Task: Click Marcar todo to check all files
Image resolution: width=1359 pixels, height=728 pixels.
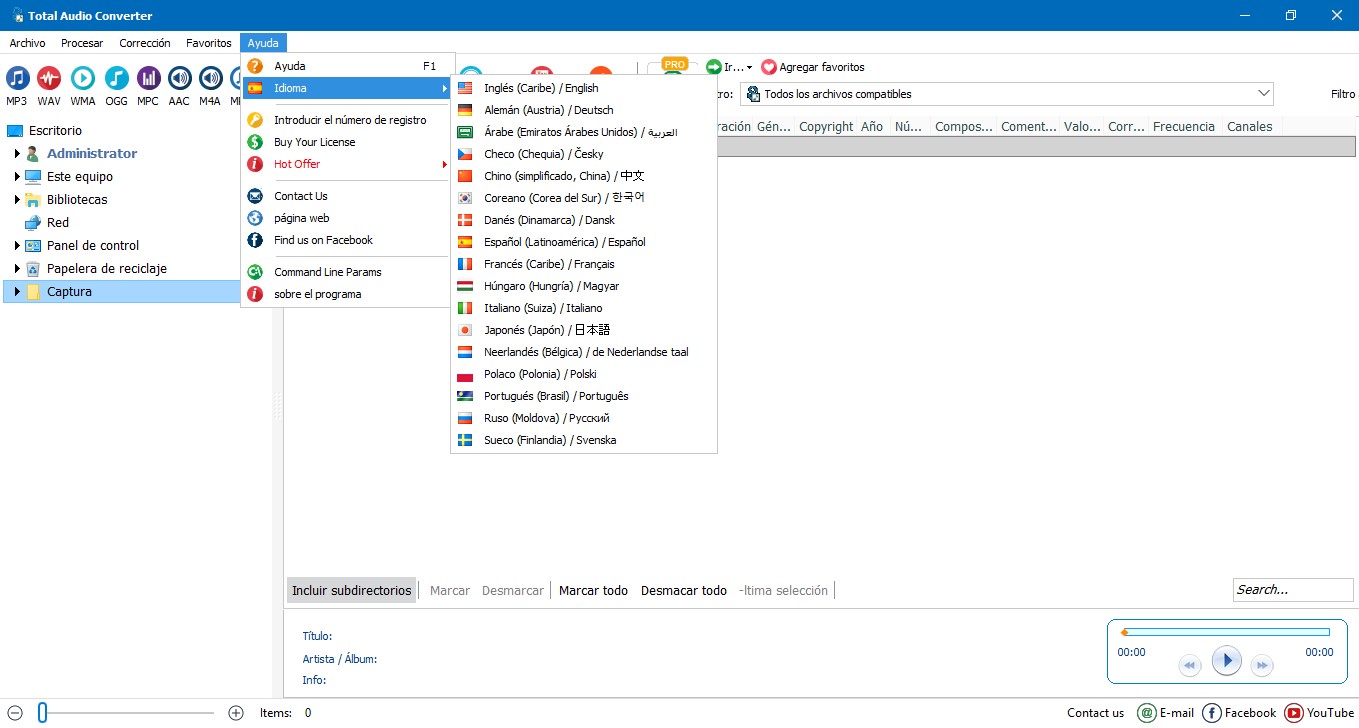Action: coord(593,590)
